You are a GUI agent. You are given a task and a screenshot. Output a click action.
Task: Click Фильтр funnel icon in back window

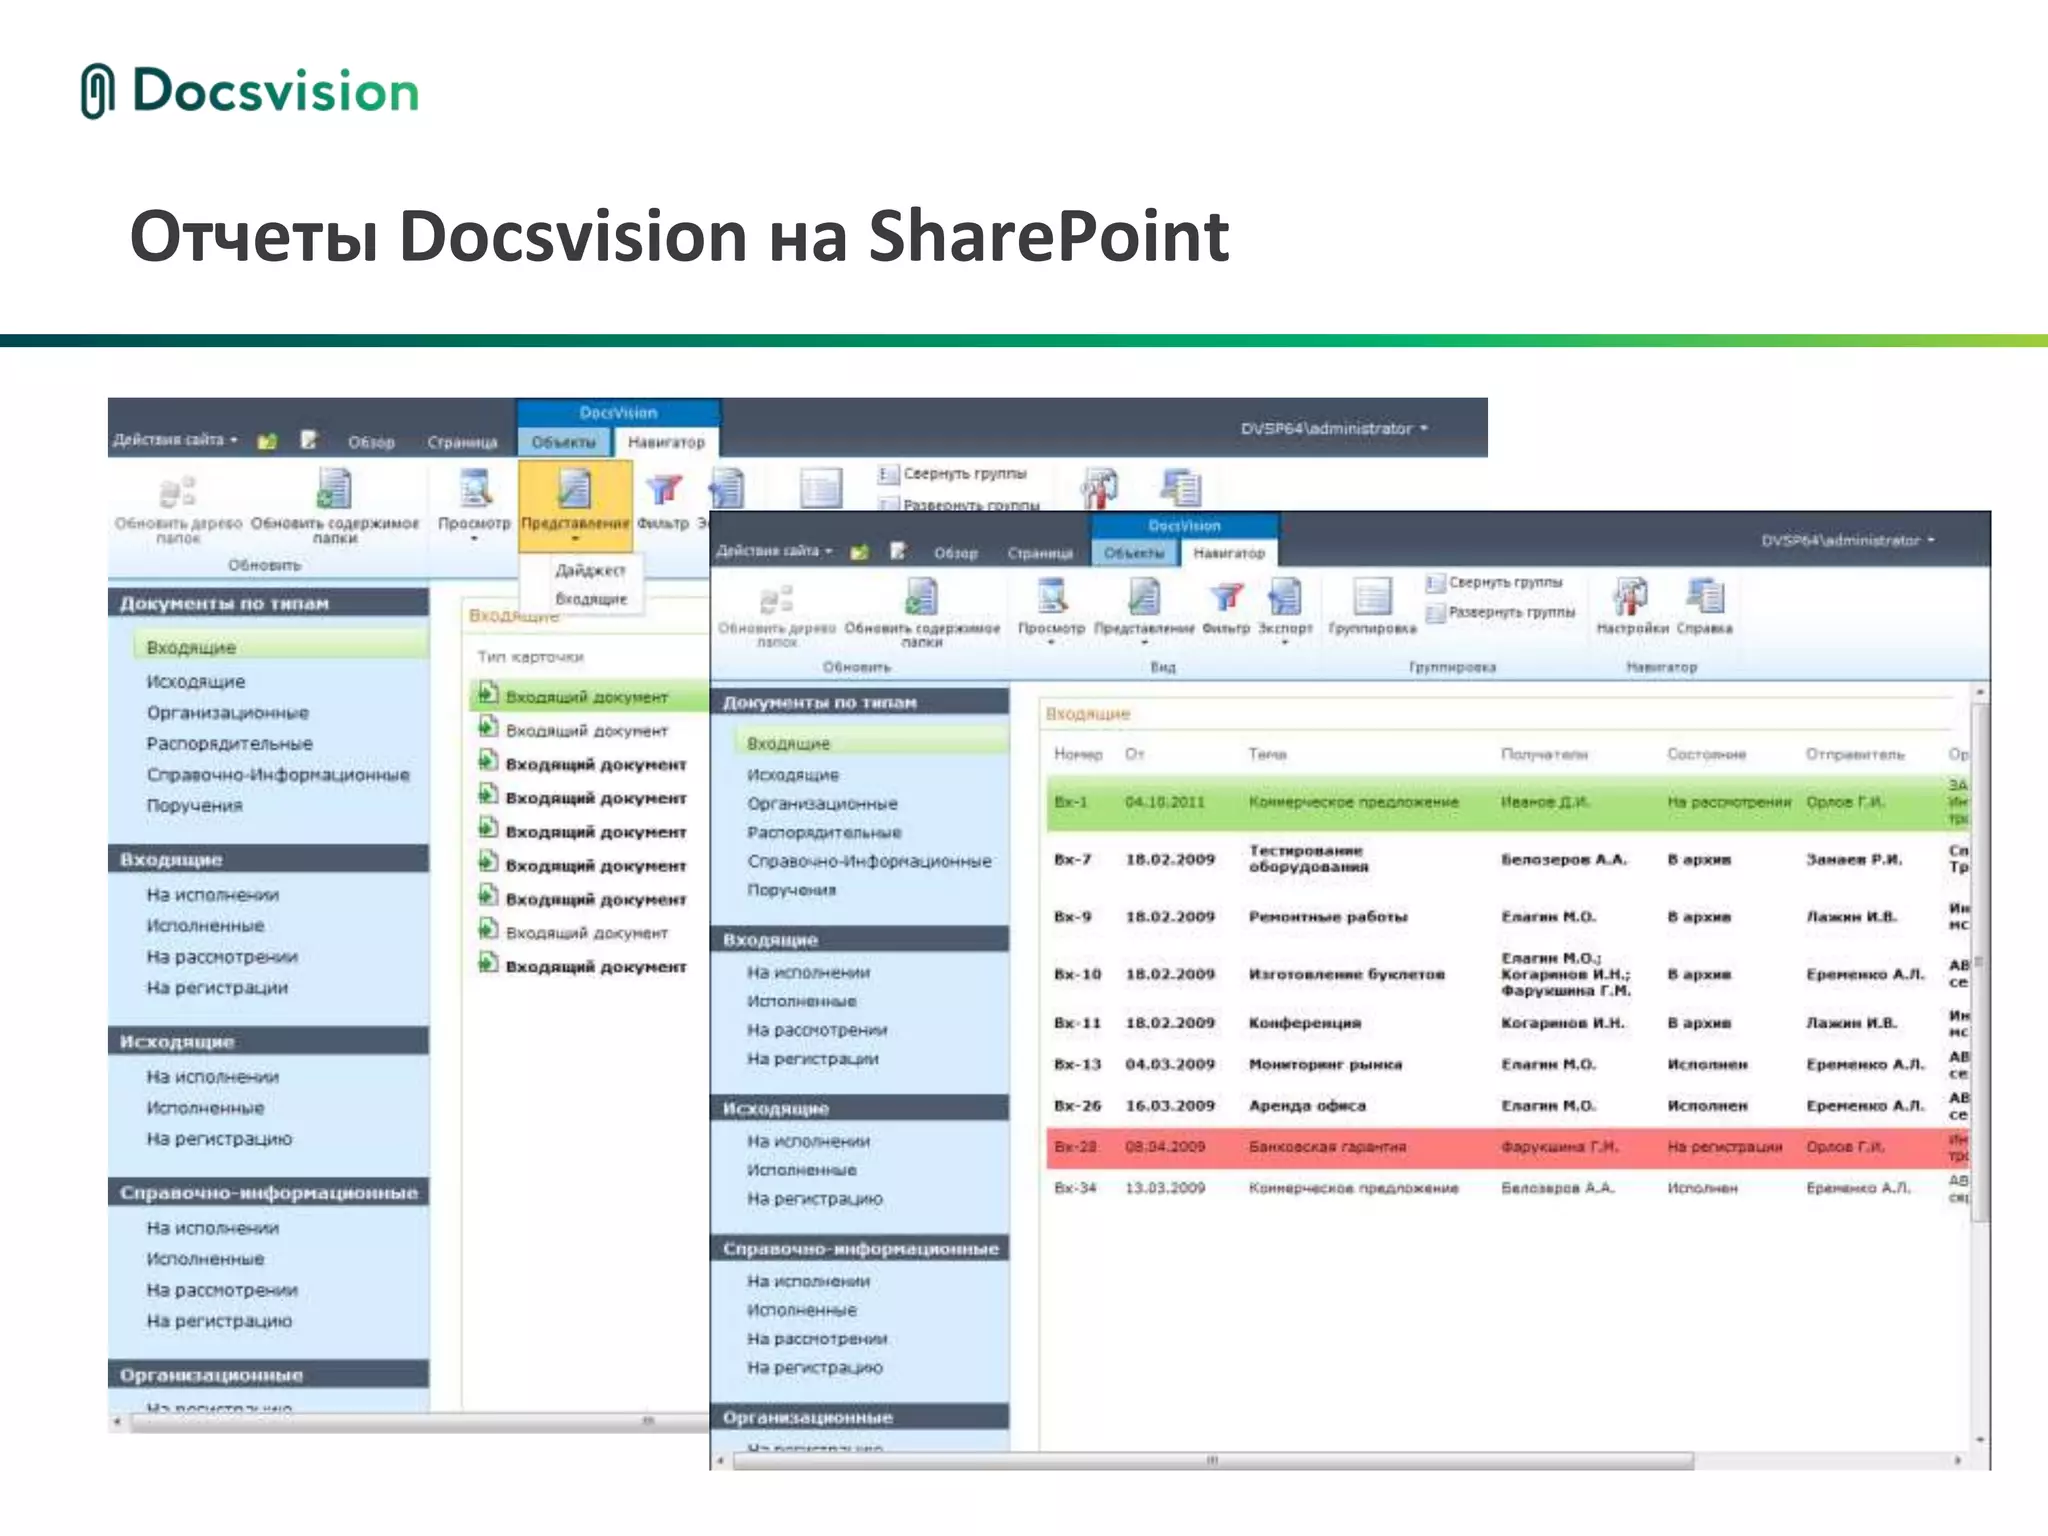point(664,489)
